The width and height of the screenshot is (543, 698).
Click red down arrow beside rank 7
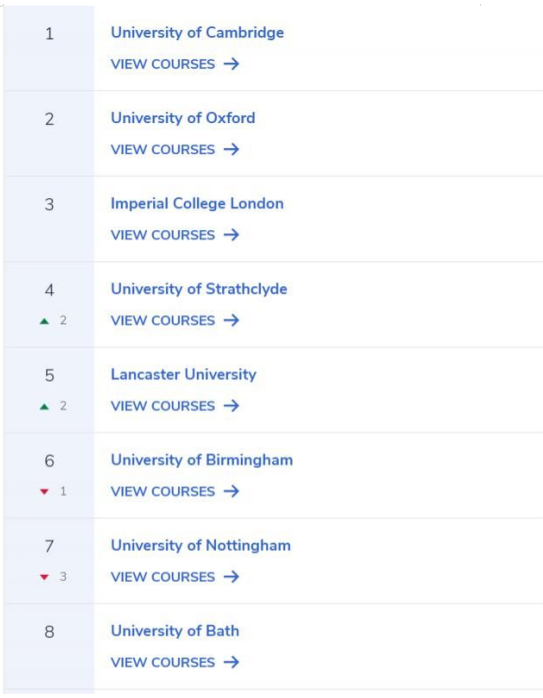[x=45, y=577]
